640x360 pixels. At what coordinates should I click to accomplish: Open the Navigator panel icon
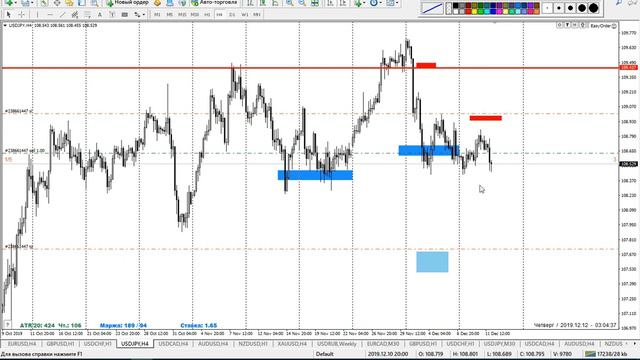point(69,3)
